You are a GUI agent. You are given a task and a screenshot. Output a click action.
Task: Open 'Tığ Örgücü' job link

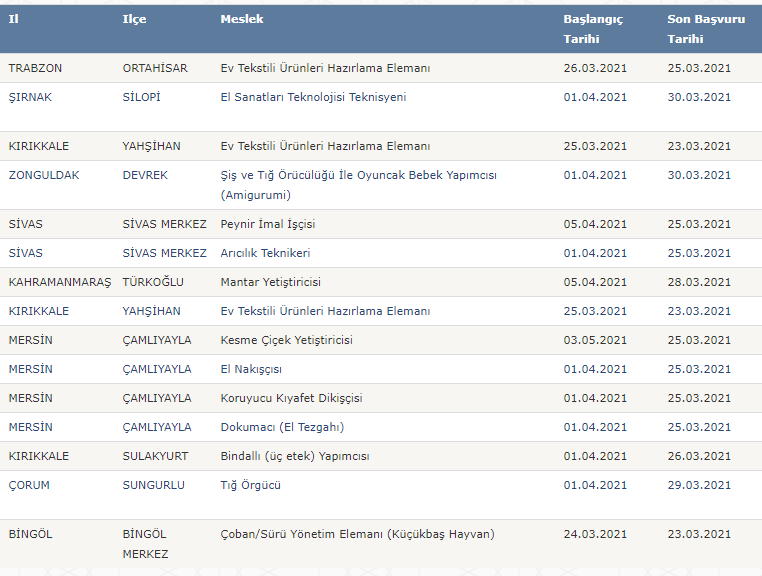click(251, 485)
